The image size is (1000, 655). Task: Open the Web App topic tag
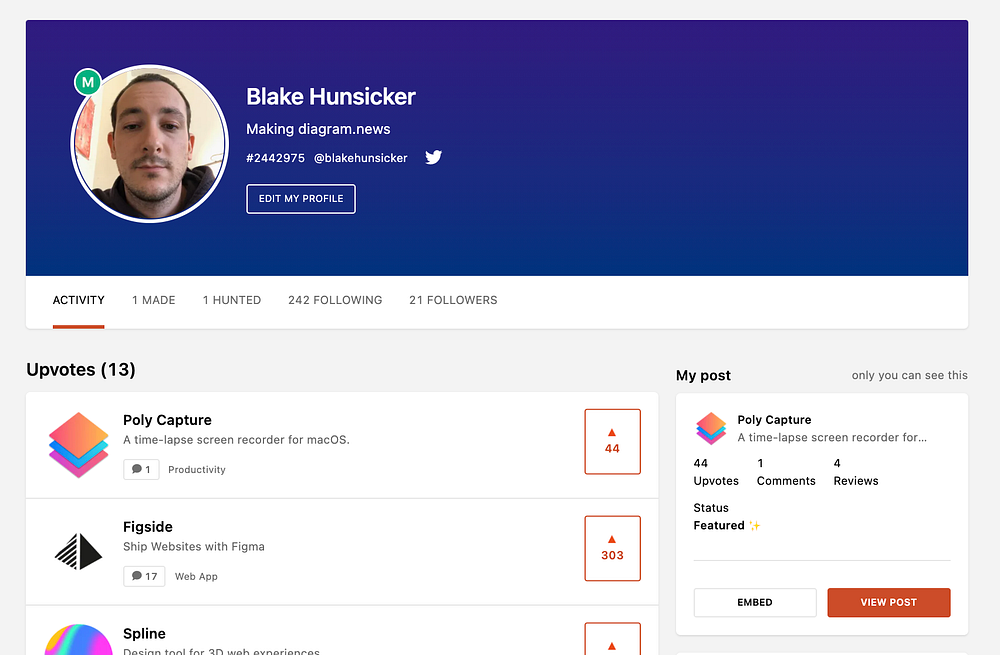(196, 576)
